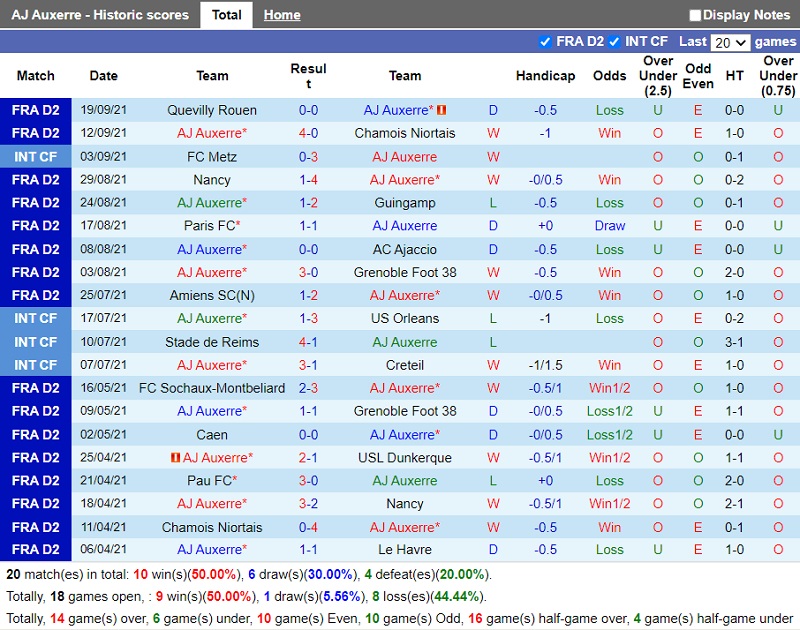Screen dimensions: 800x630
Task: Click the FC Metz team name
Action: pyautogui.click(x=212, y=157)
